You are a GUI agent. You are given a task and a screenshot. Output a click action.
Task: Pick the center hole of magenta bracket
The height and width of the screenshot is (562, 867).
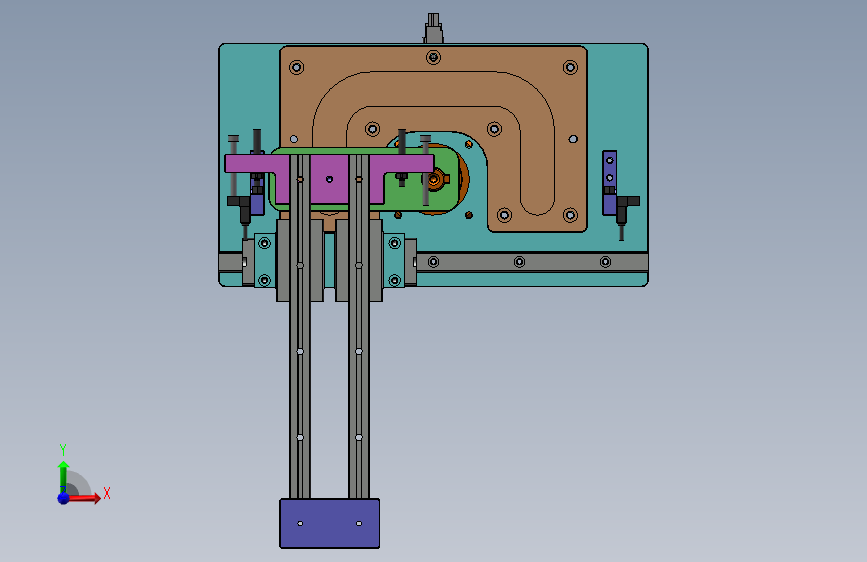(330, 179)
